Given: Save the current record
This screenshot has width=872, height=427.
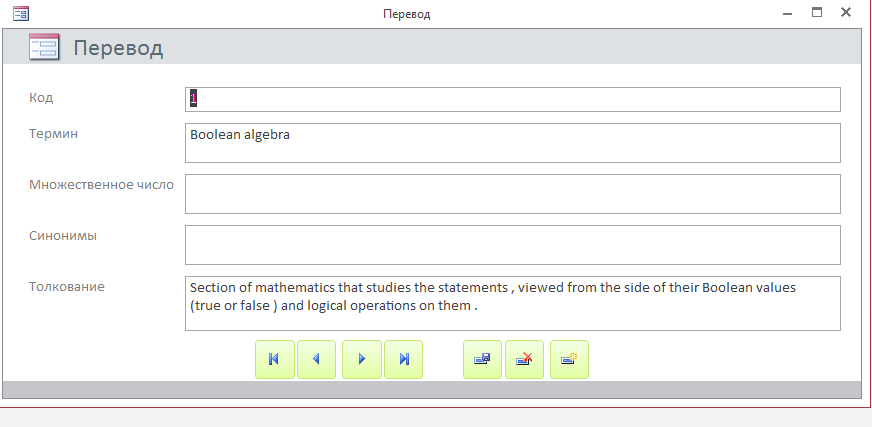Looking at the screenshot, I should [483, 360].
